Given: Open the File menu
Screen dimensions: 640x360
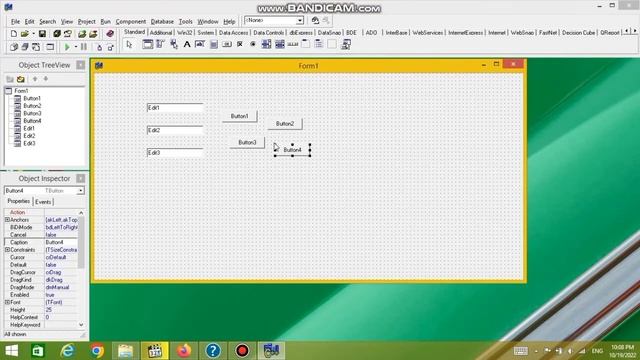Looking at the screenshot, I should (x=15, y=22).
